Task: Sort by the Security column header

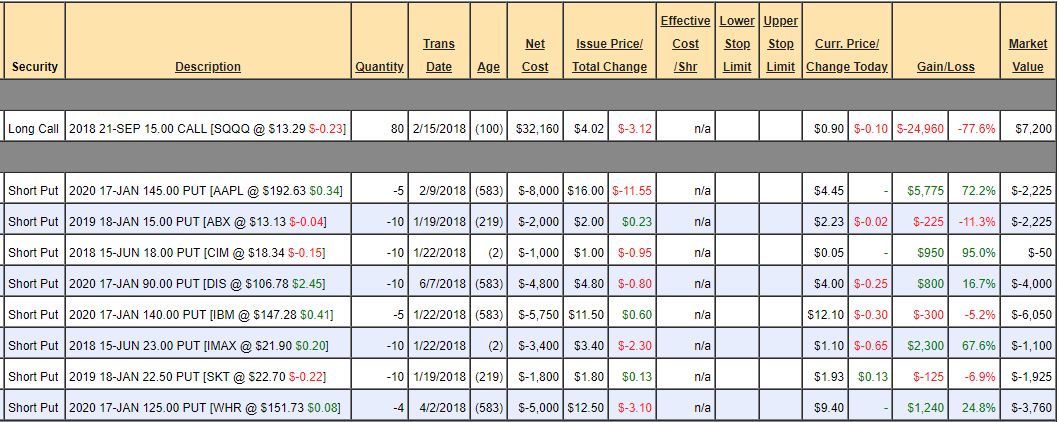Action: pyautogui.click(x=34, y=67)
